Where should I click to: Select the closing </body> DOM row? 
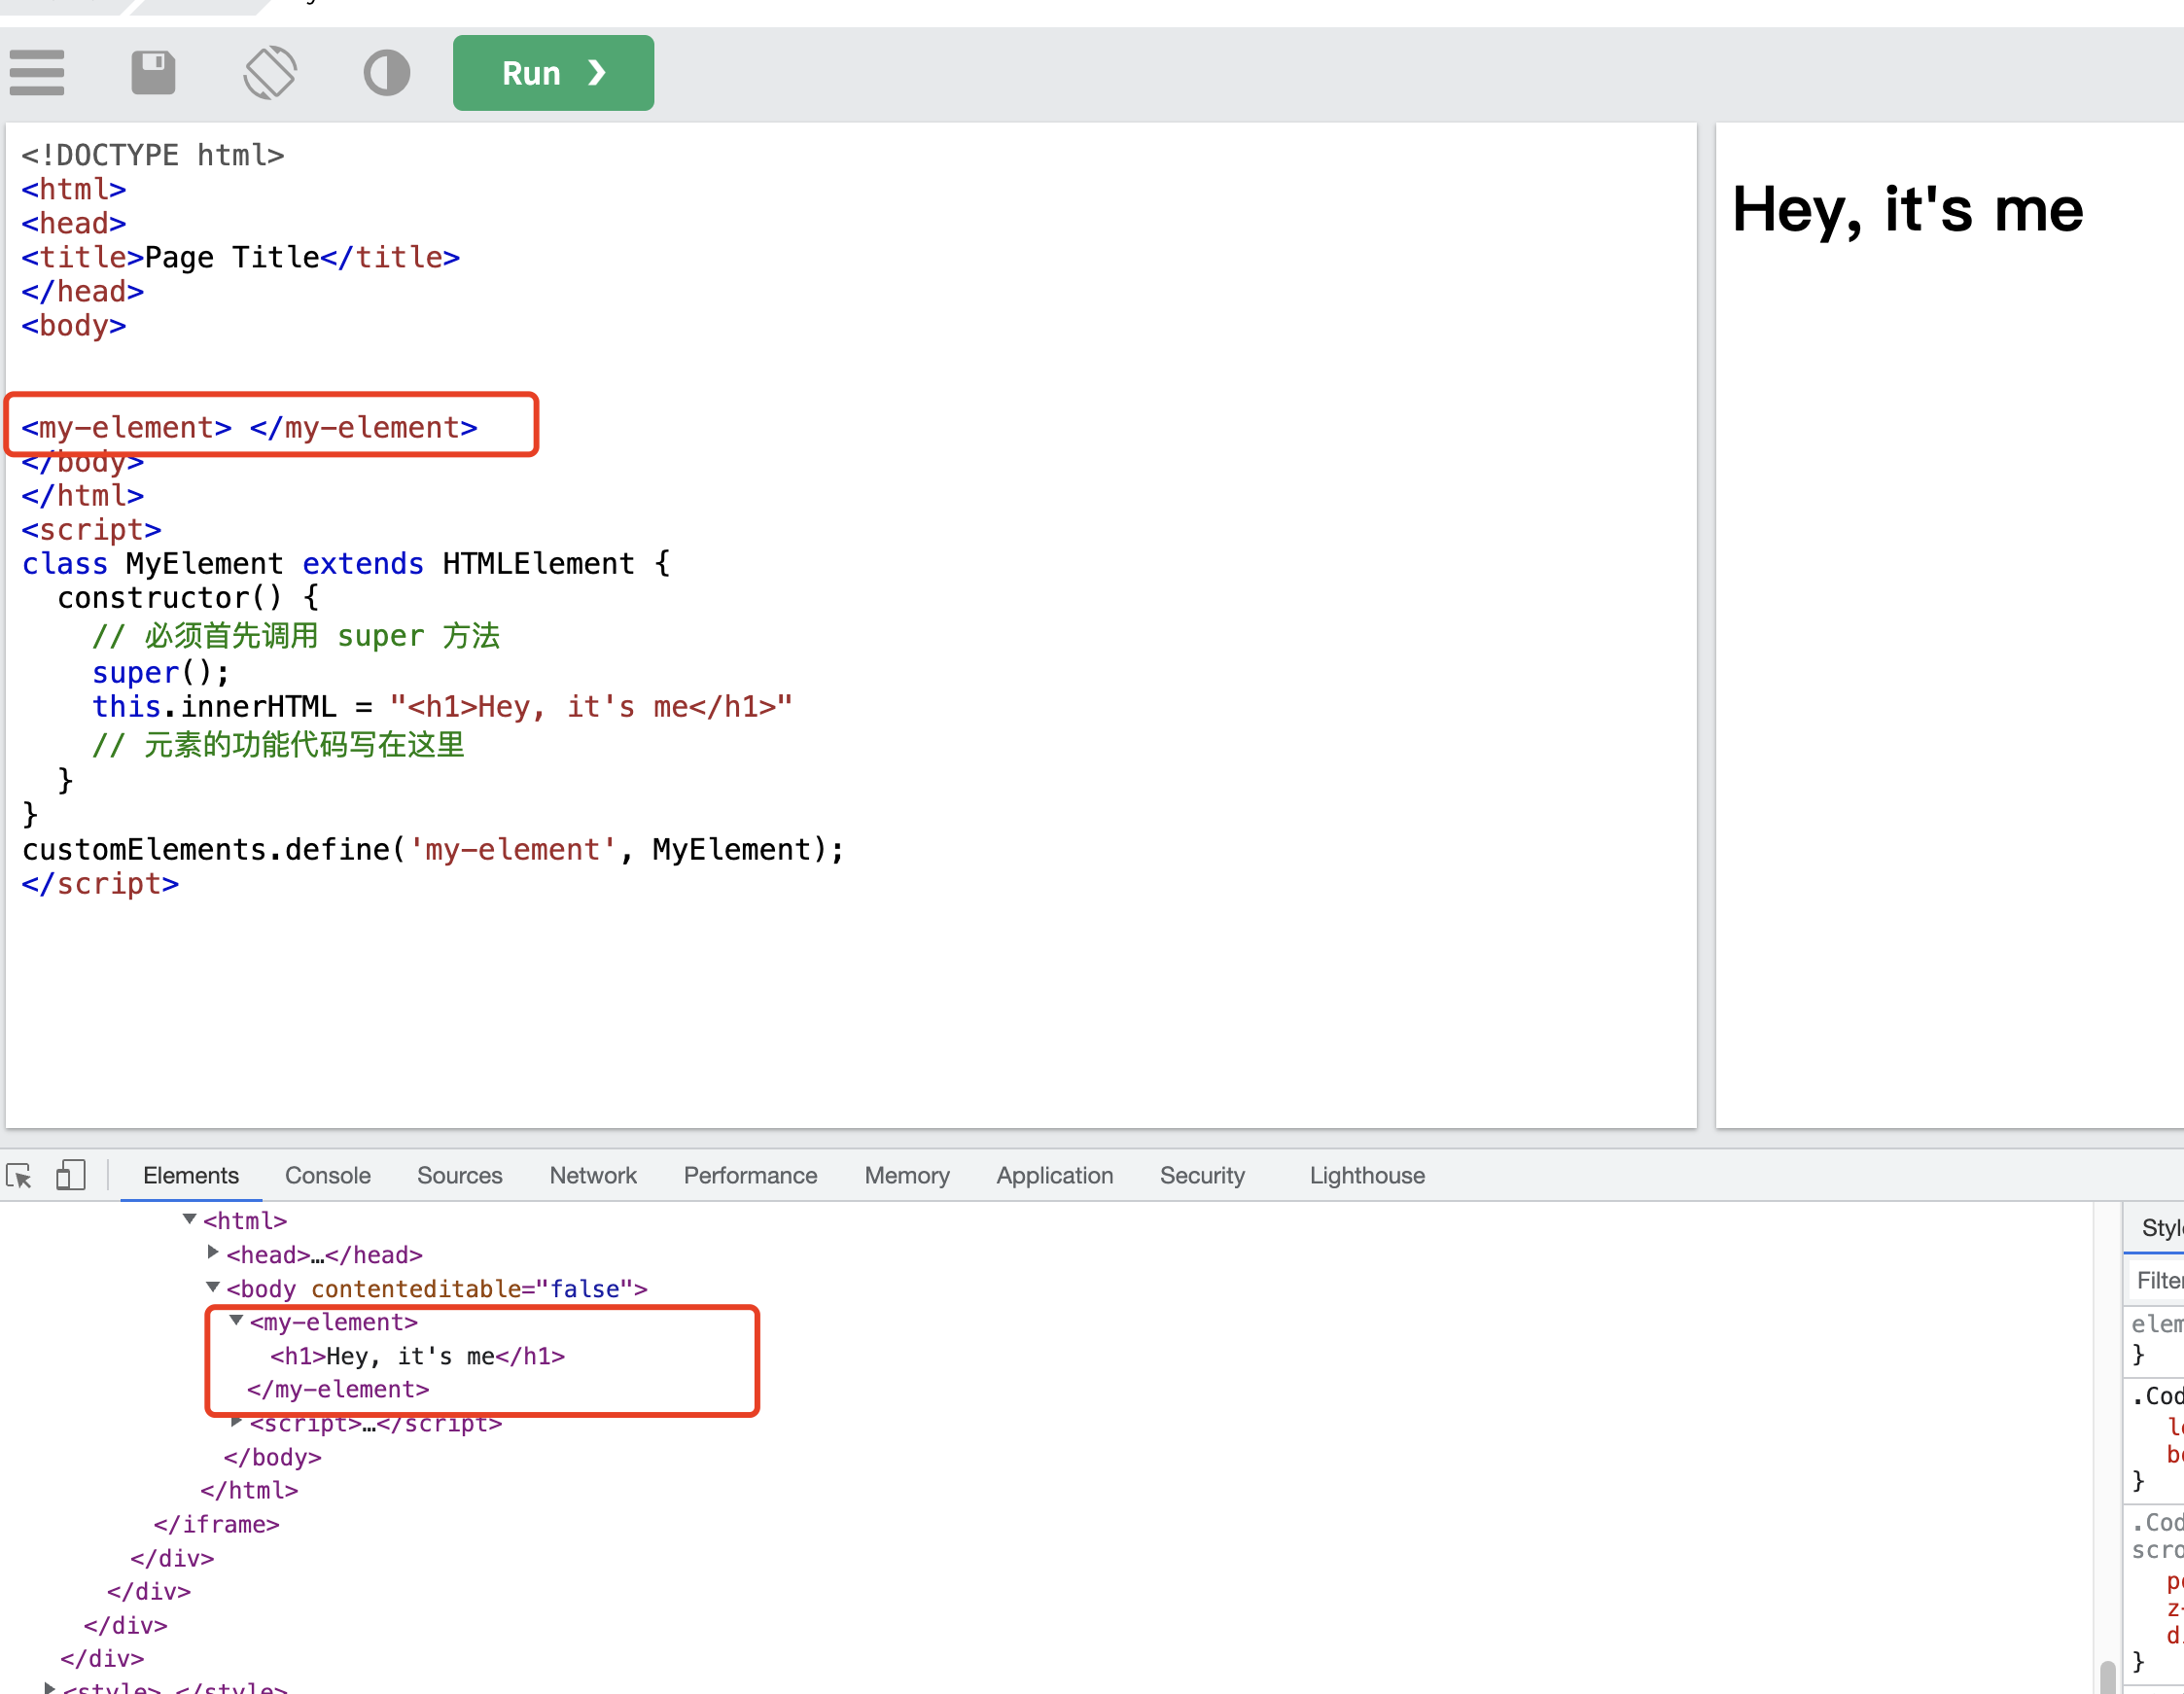coord(272,1457)
